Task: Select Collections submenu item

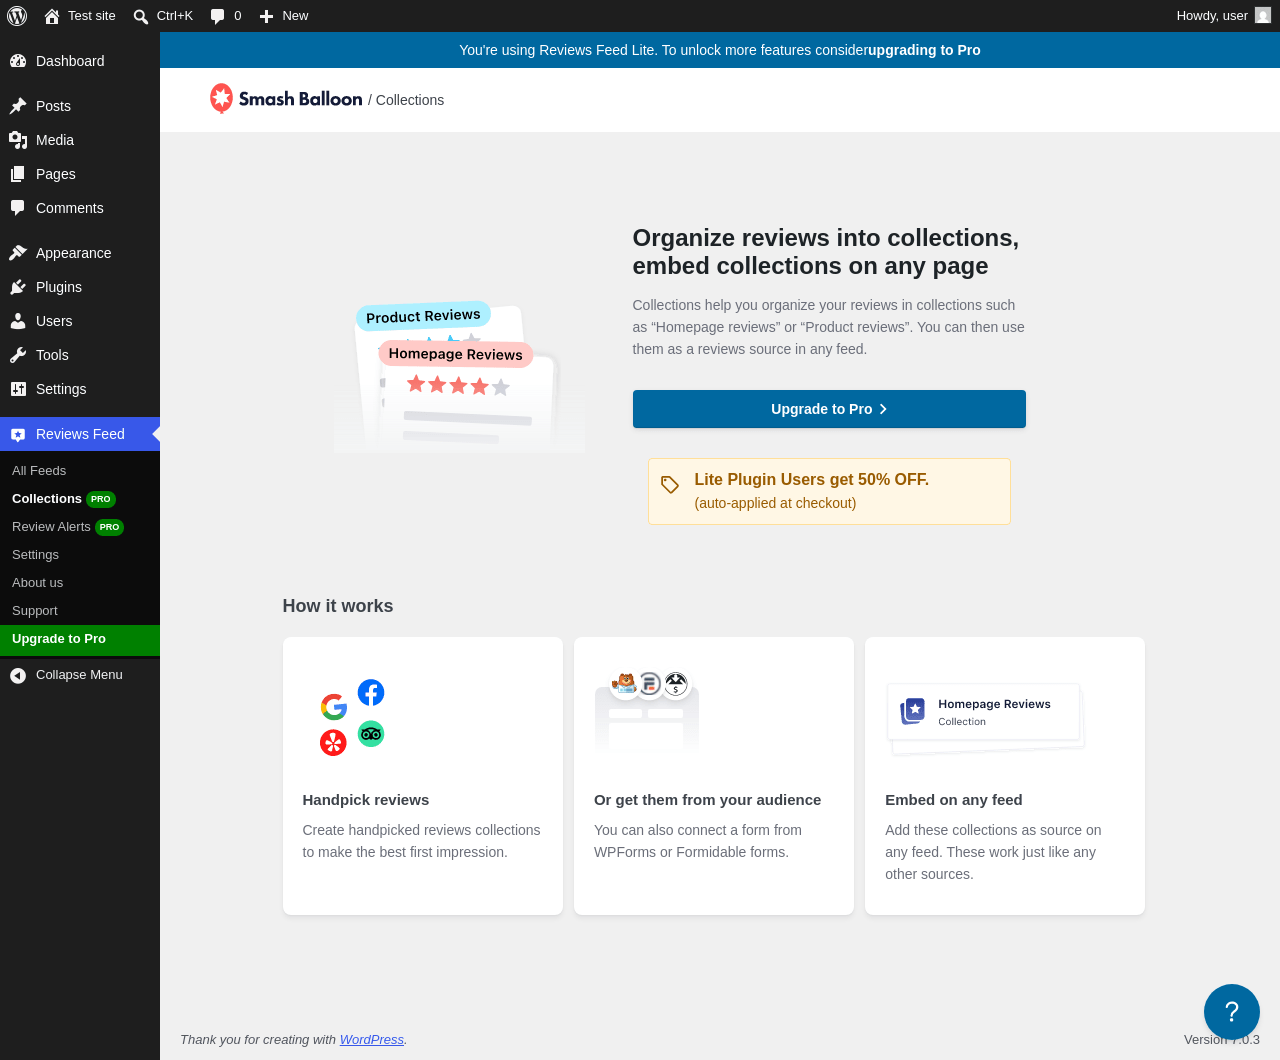Action: point(80,499)
